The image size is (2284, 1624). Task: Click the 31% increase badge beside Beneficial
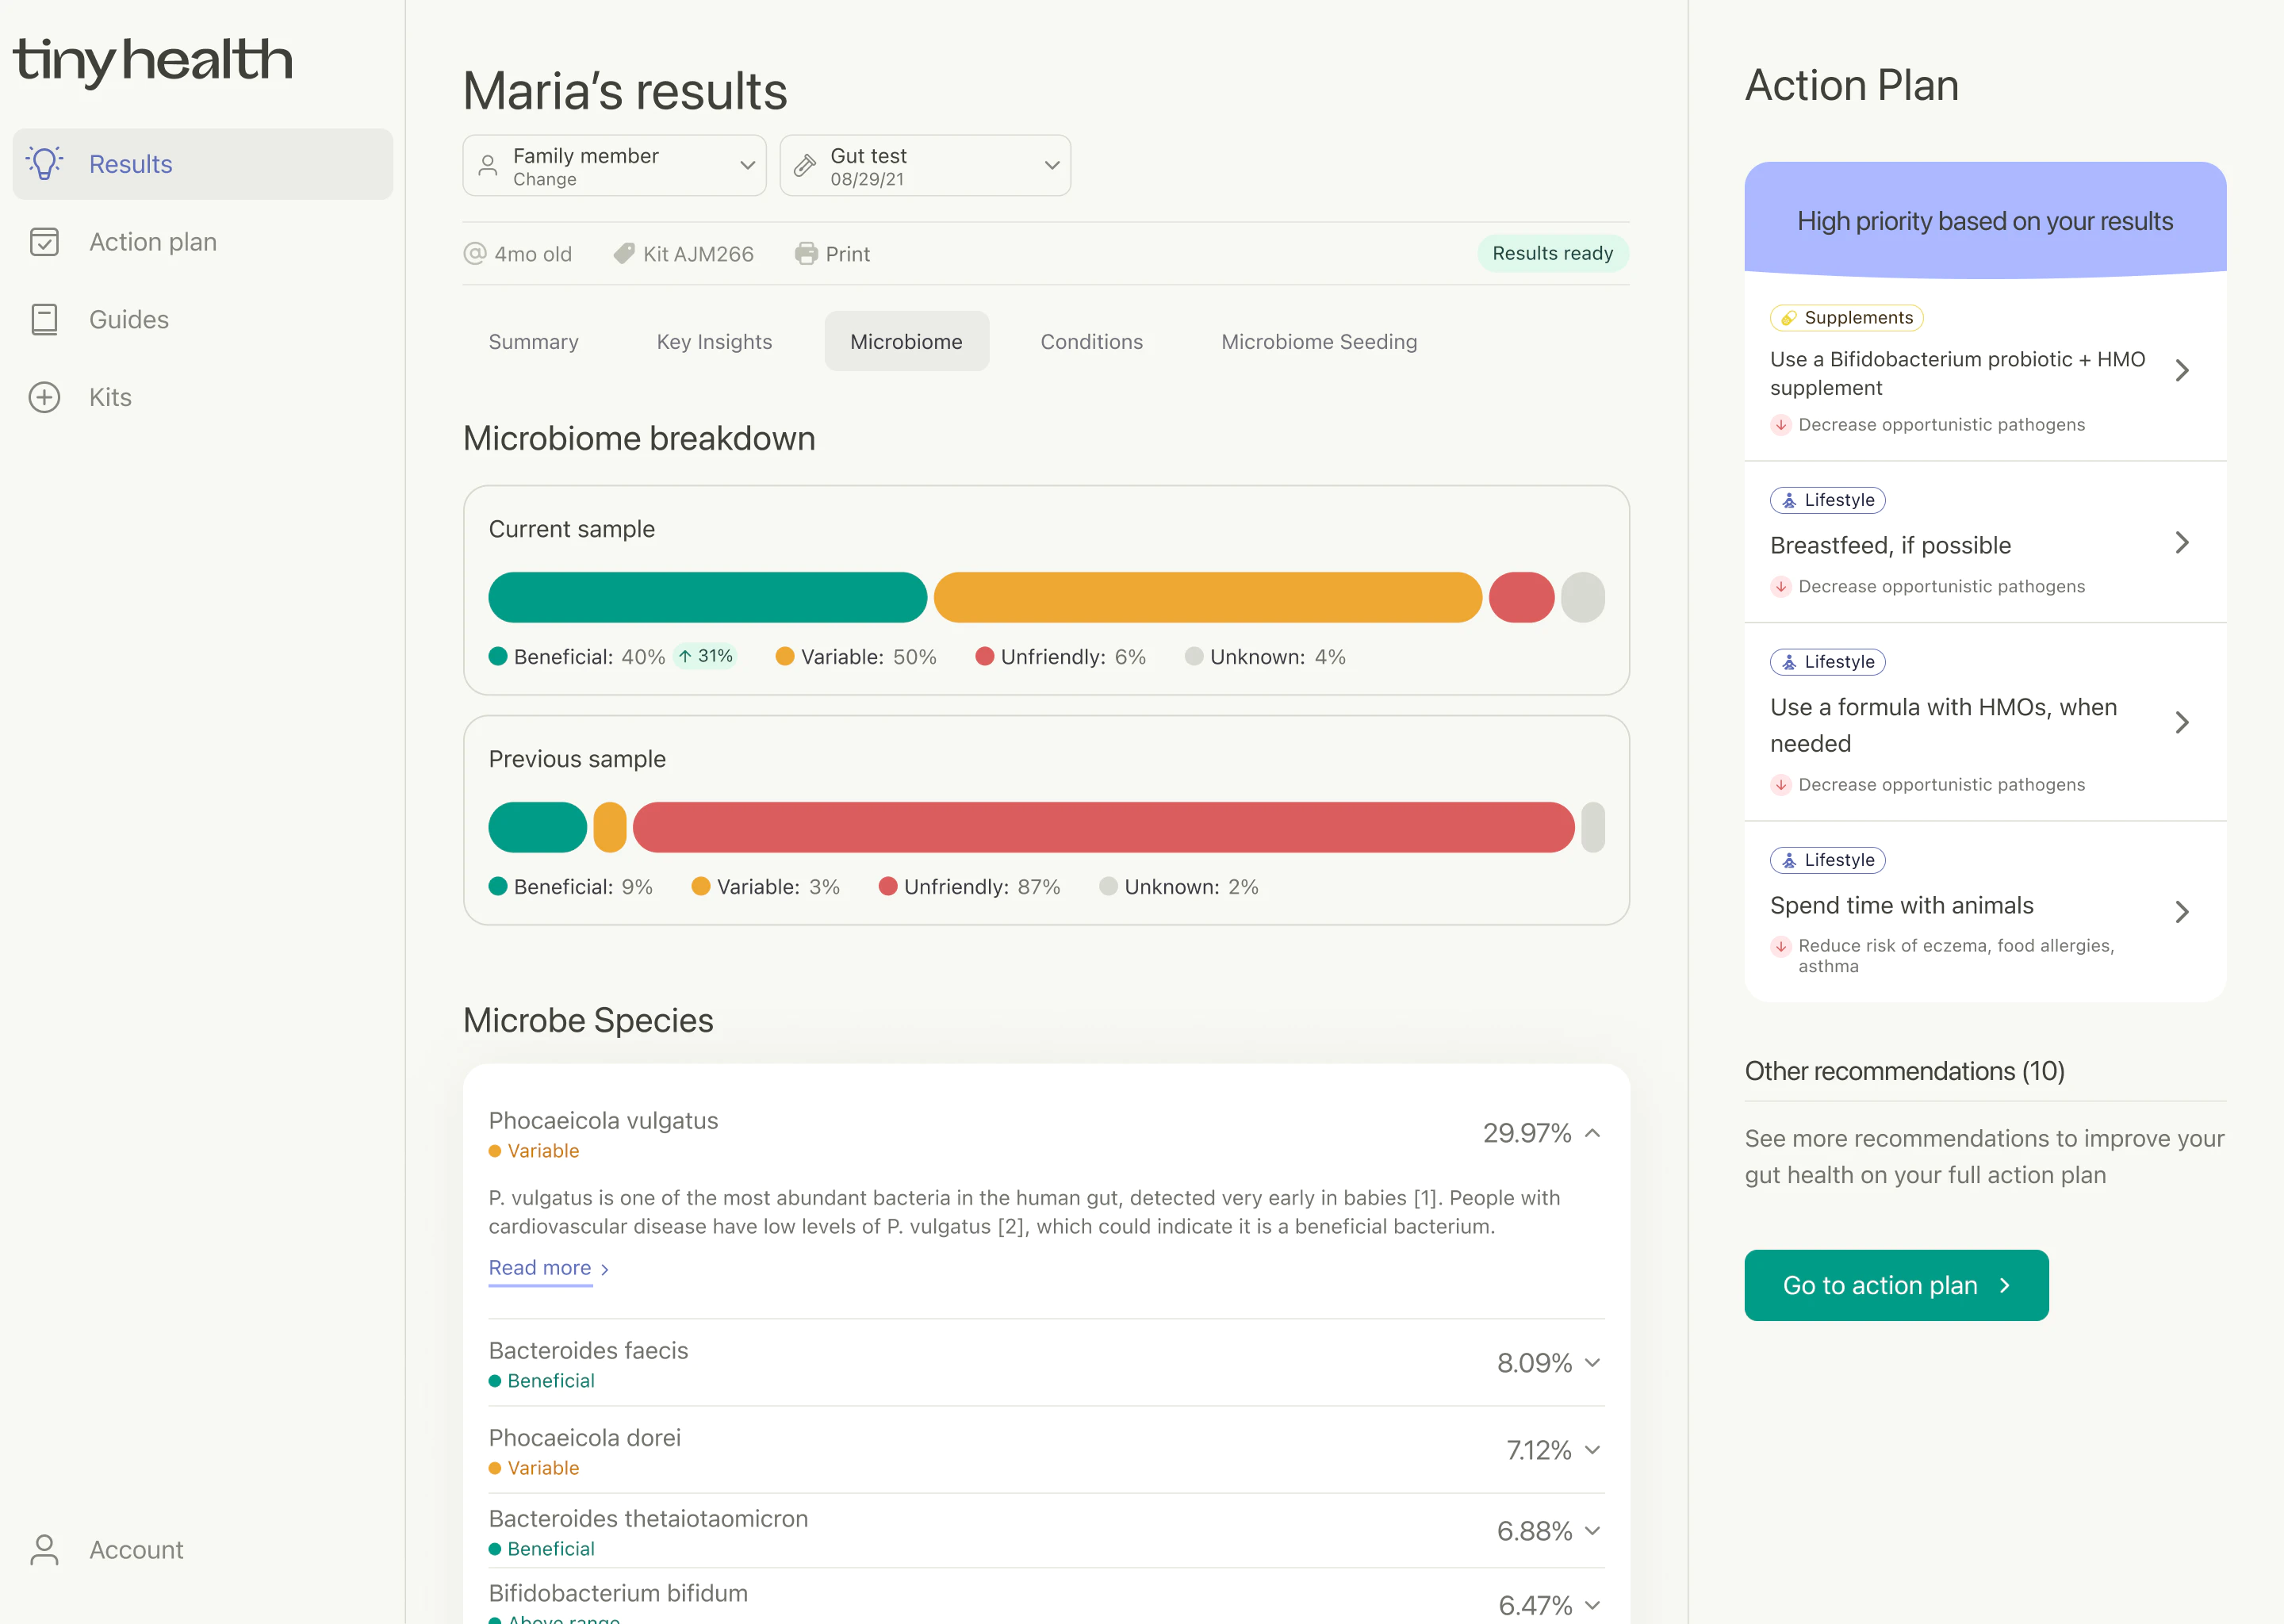tap(706, 656)
